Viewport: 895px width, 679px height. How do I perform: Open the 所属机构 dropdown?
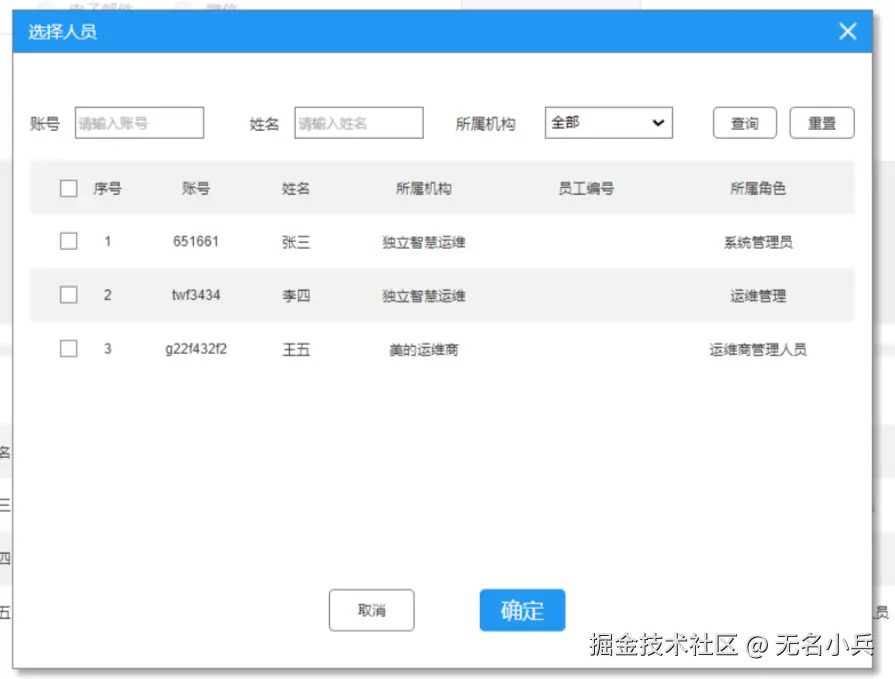[608, 123]
